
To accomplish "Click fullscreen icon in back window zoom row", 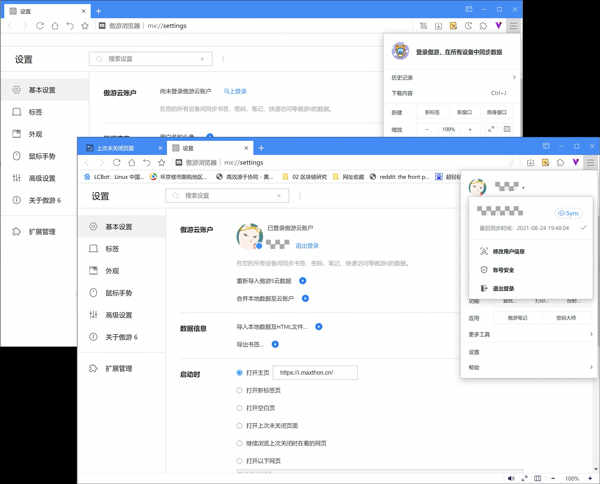I will pyautogui.click(x=491, y=129).
